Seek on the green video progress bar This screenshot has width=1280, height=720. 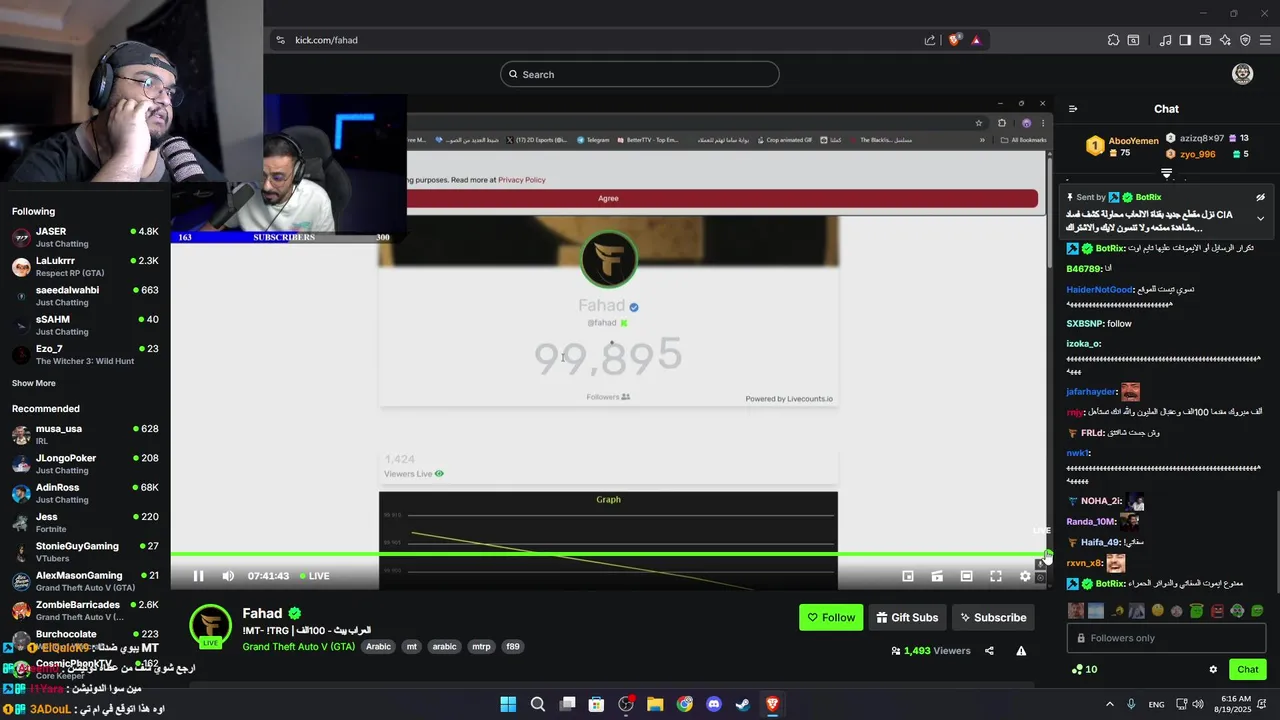[x=608, y=554]
